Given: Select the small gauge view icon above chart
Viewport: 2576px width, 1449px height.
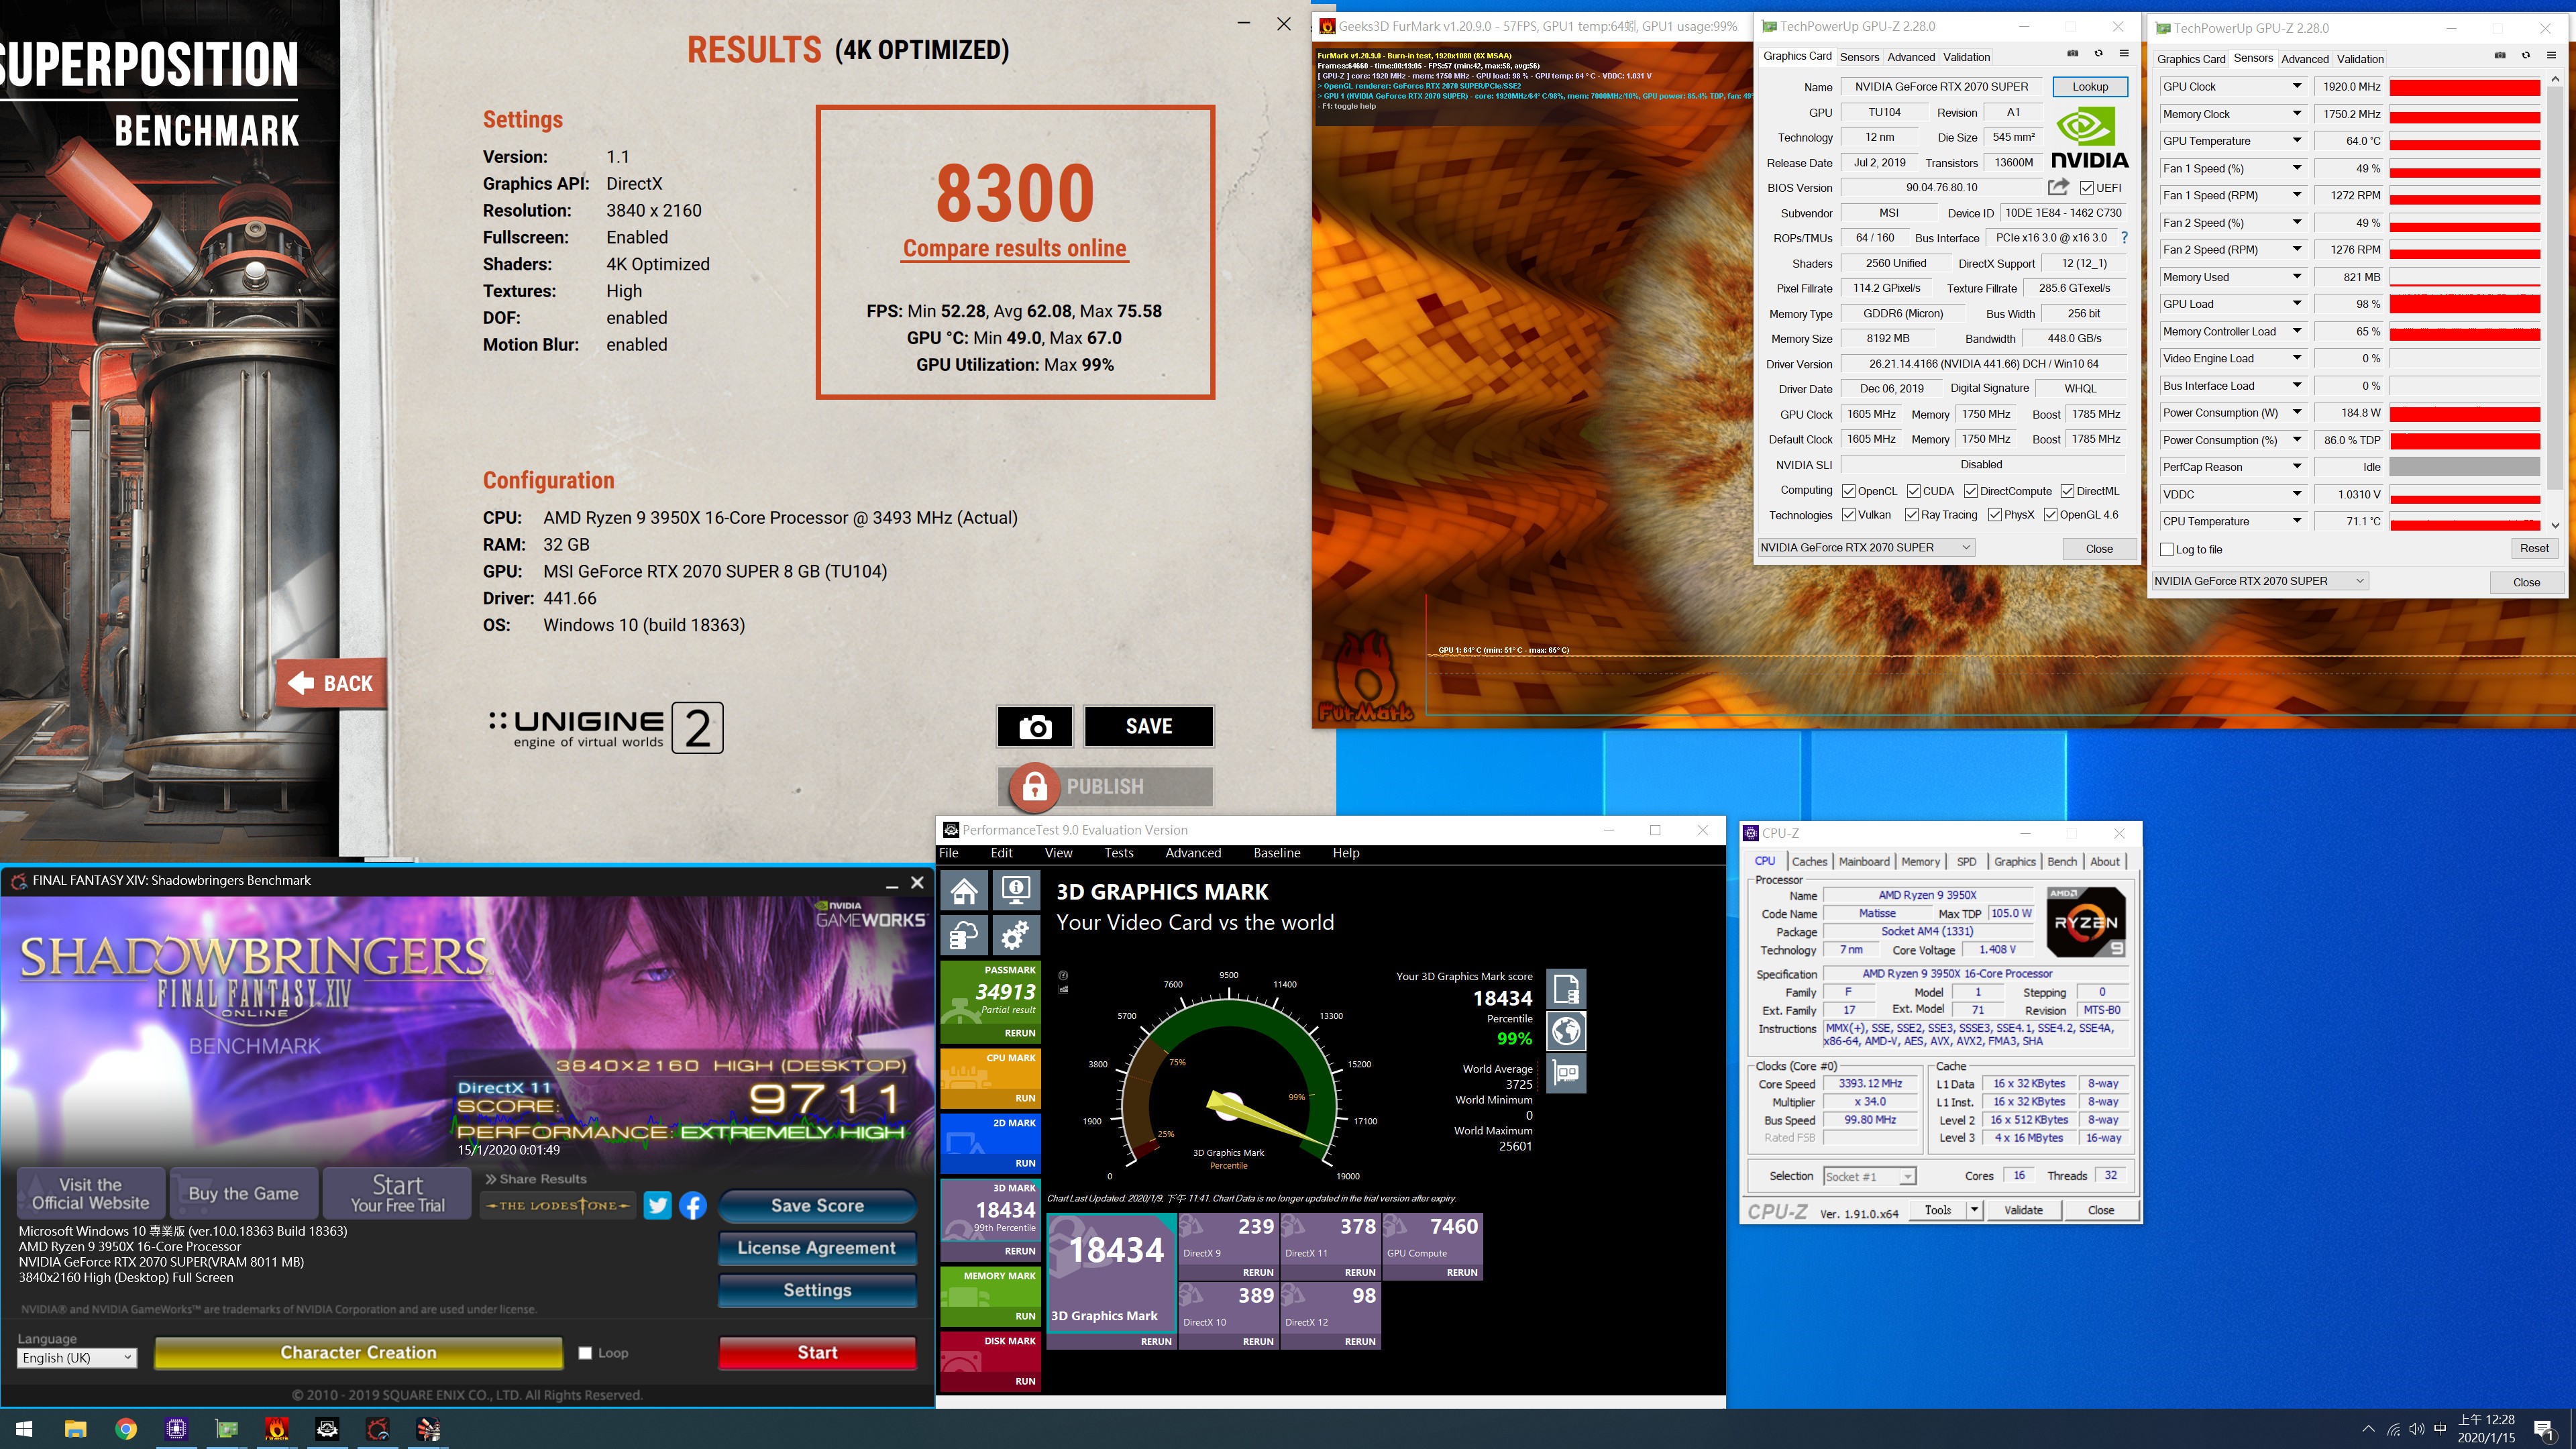Looking at the screenshot, I should [x=1063, y=975].
